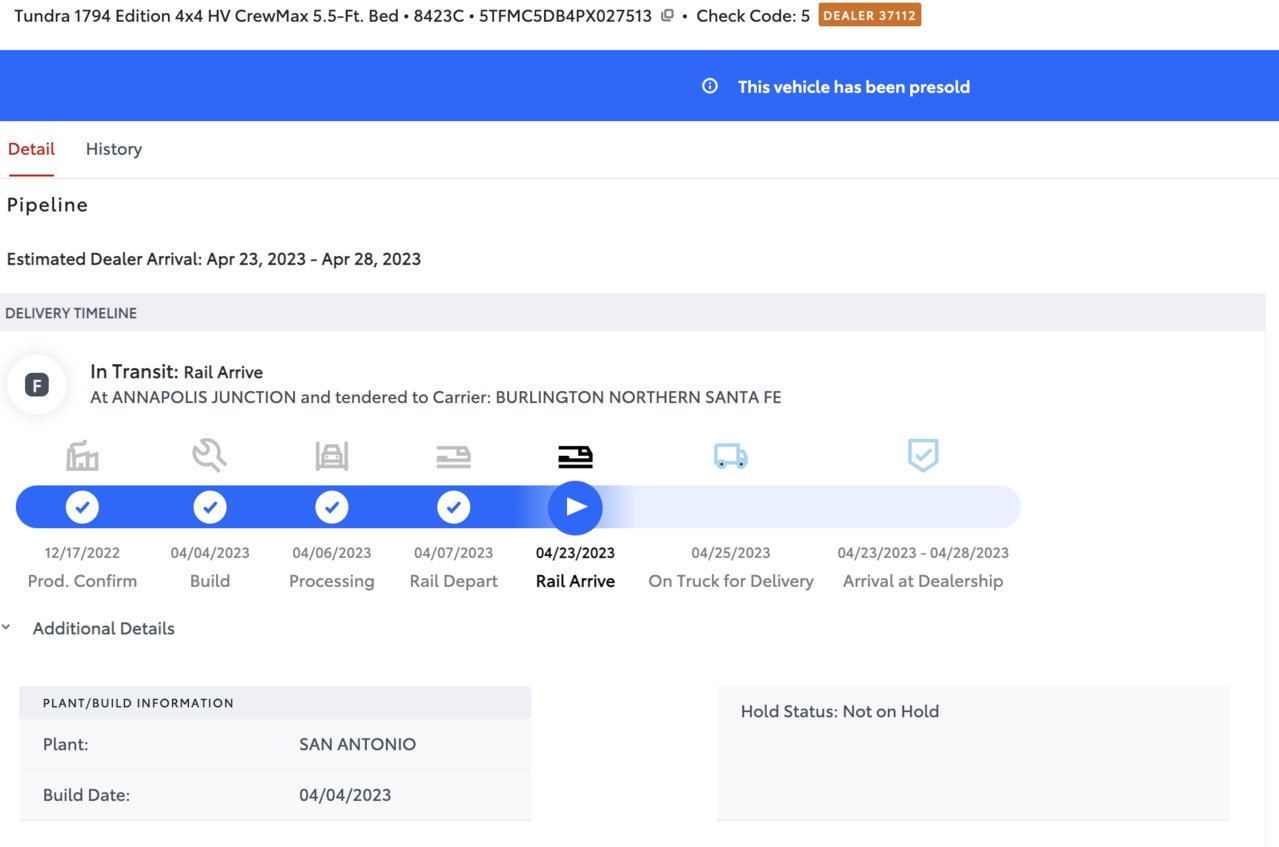
Task: Click the 04/23/2023 - 04/28/2023 arrival range on the timeline
Action: click(x=923, y=553)
